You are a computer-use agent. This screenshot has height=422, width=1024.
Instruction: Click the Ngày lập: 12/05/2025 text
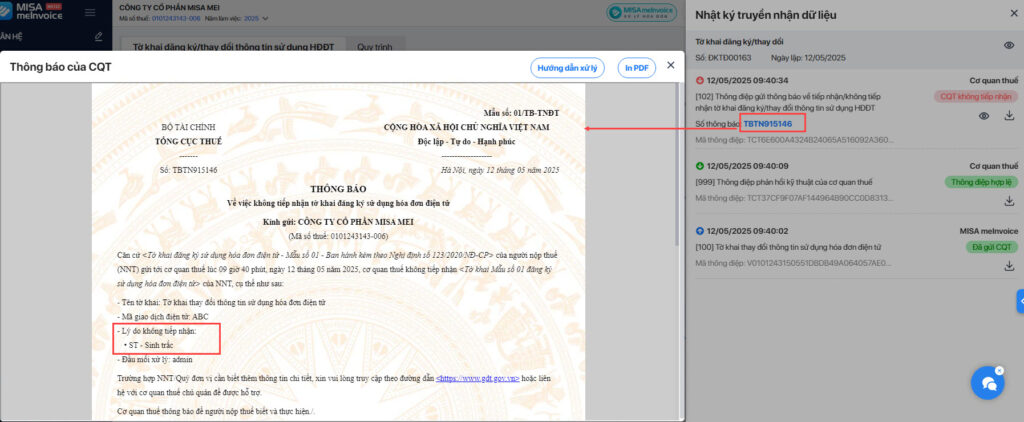point(808,57)
